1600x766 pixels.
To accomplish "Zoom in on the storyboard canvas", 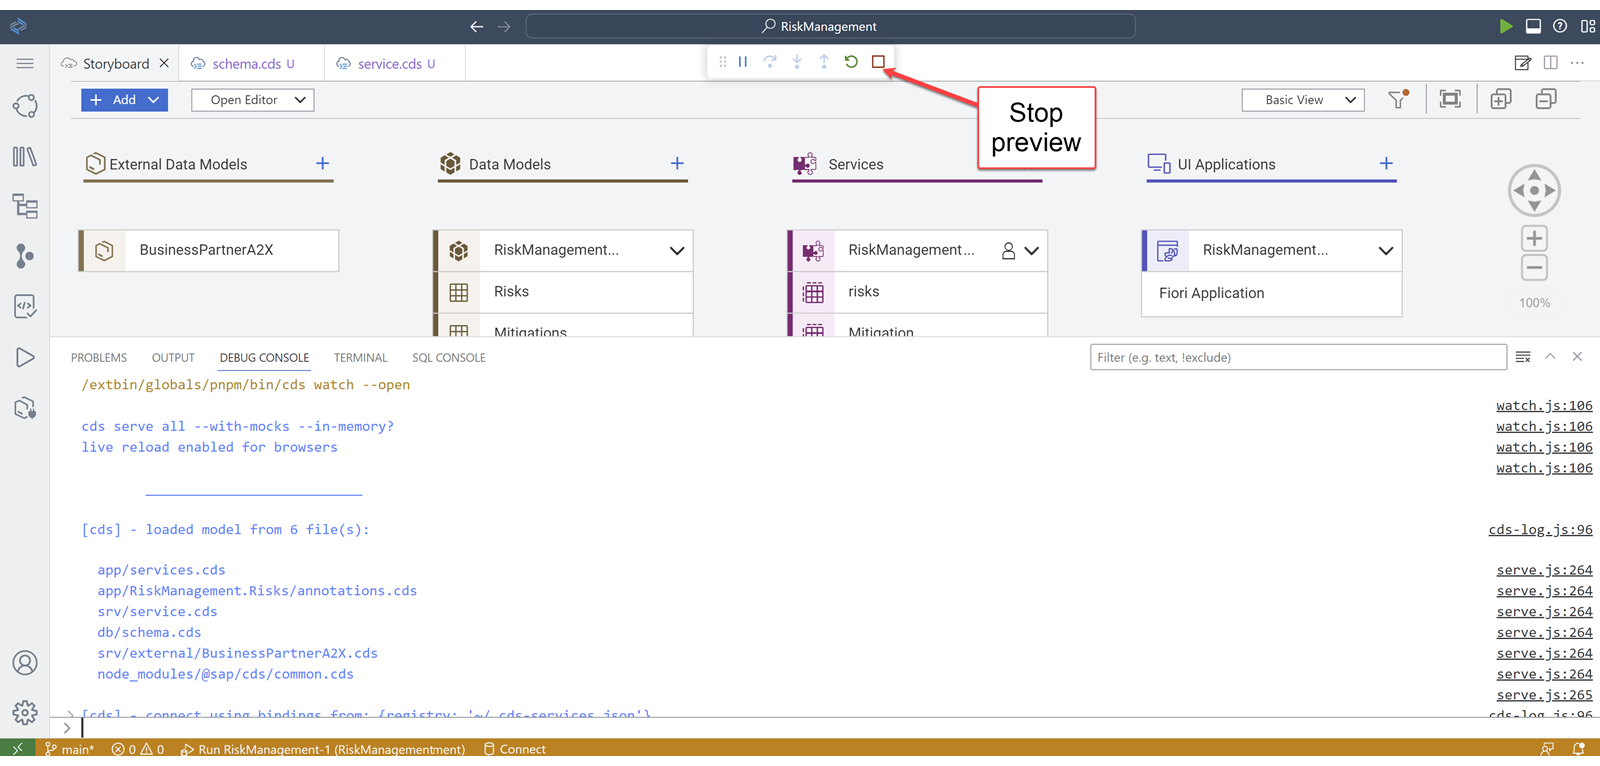I will [1534, 238].
